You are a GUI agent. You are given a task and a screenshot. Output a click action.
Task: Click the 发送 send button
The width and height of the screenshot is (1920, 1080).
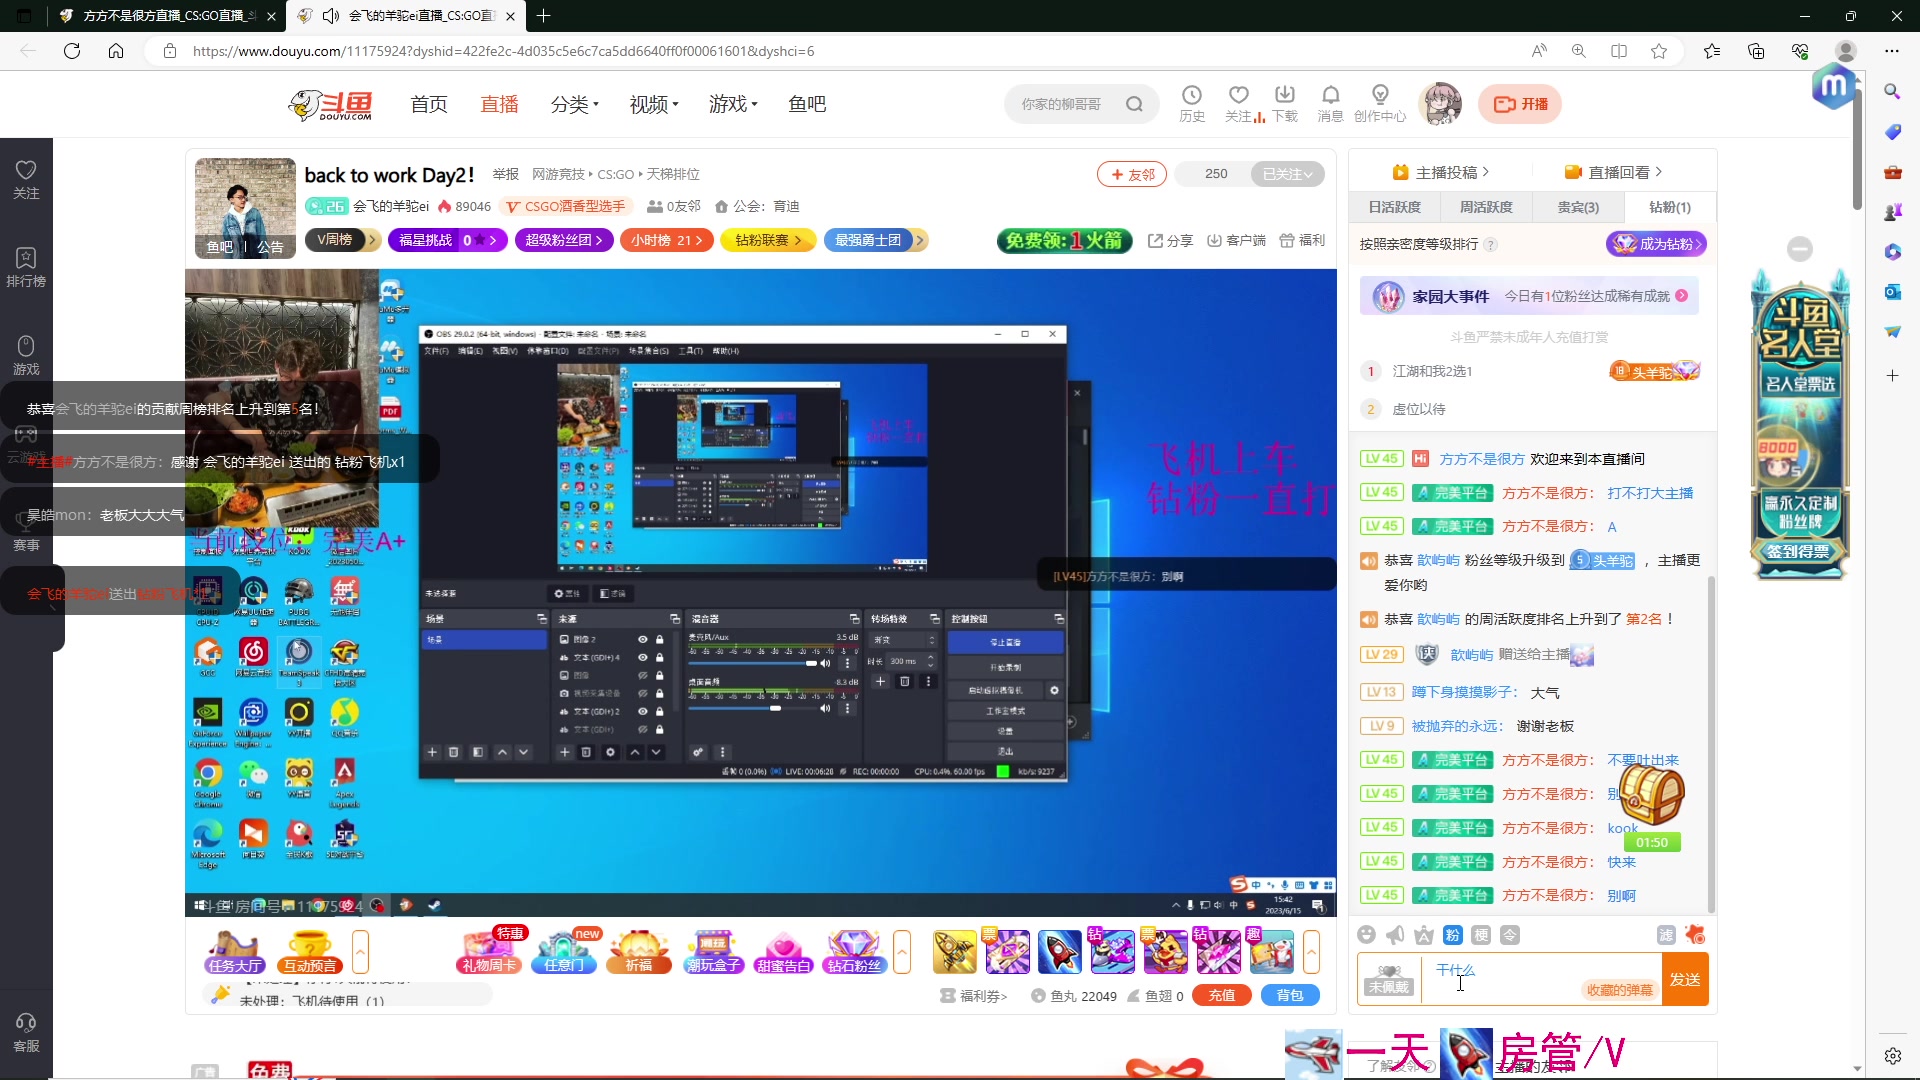[1685, 979]
